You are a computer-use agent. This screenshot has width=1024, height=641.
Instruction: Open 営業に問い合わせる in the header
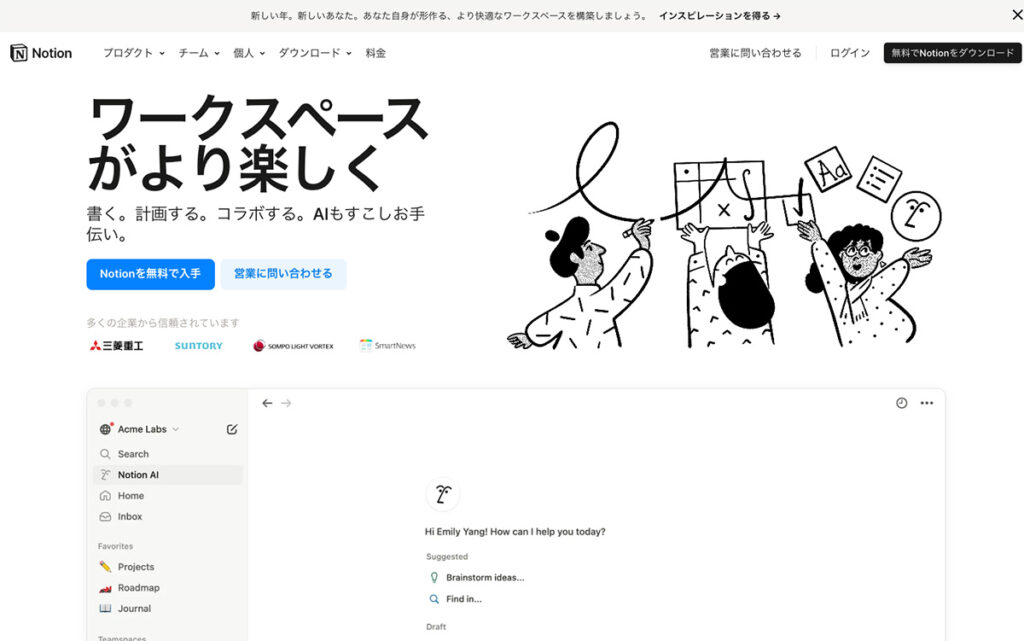[756, 53]
